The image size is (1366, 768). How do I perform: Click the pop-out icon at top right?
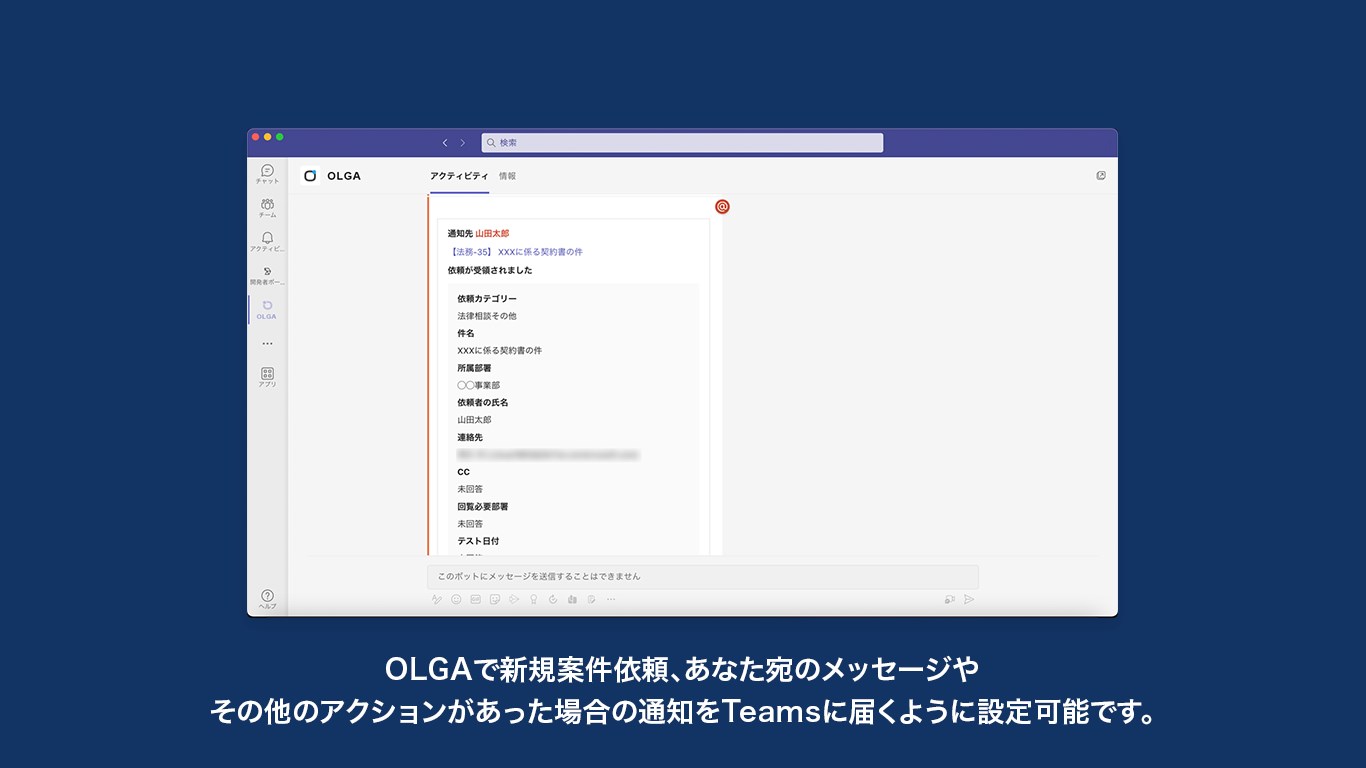click(x=1101, y=175)
